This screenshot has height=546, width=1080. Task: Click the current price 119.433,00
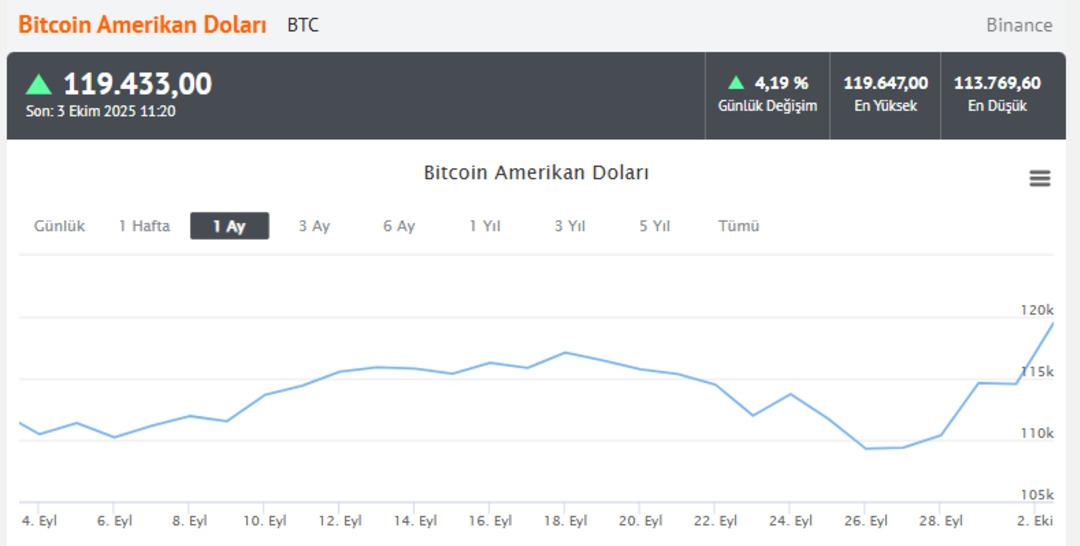[x=138, y=84]
